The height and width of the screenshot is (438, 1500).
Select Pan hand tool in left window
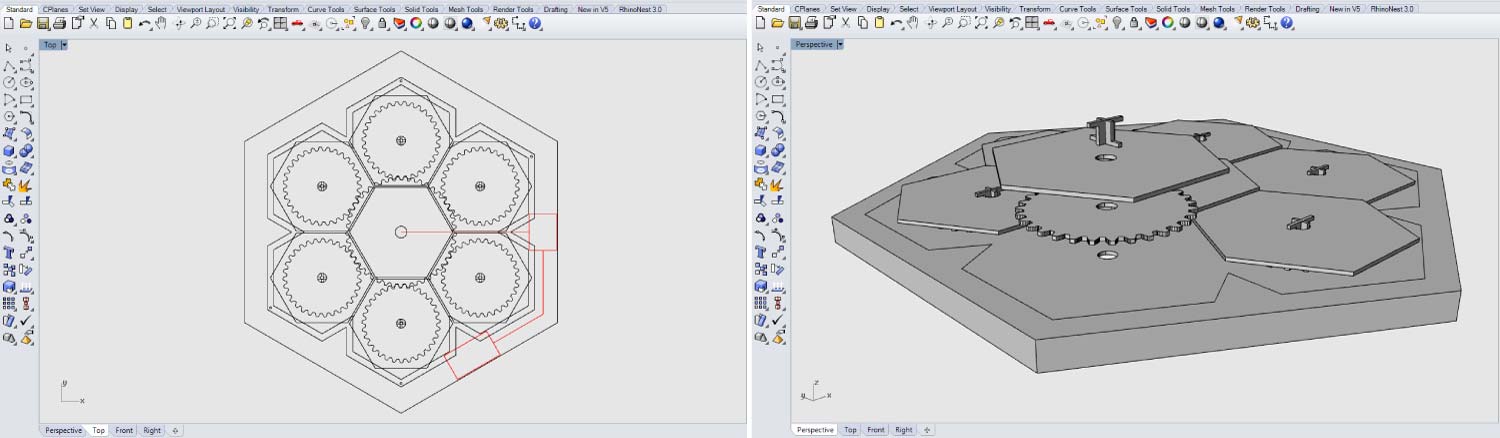click(160, 23)
